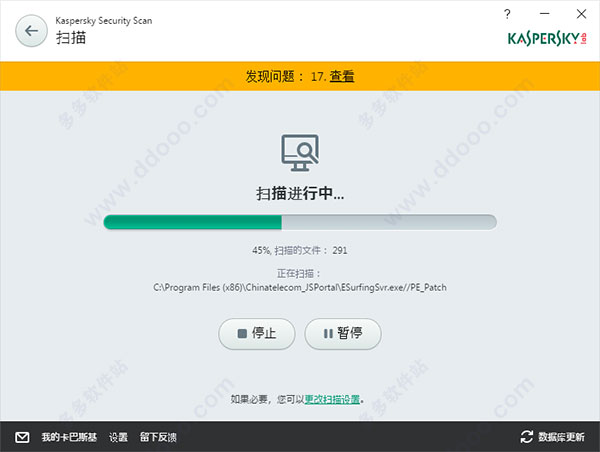This screenshot has height=452, width=600.
Task: Click the Kaspersky Lab logo
Action: (x=547, y=38)
